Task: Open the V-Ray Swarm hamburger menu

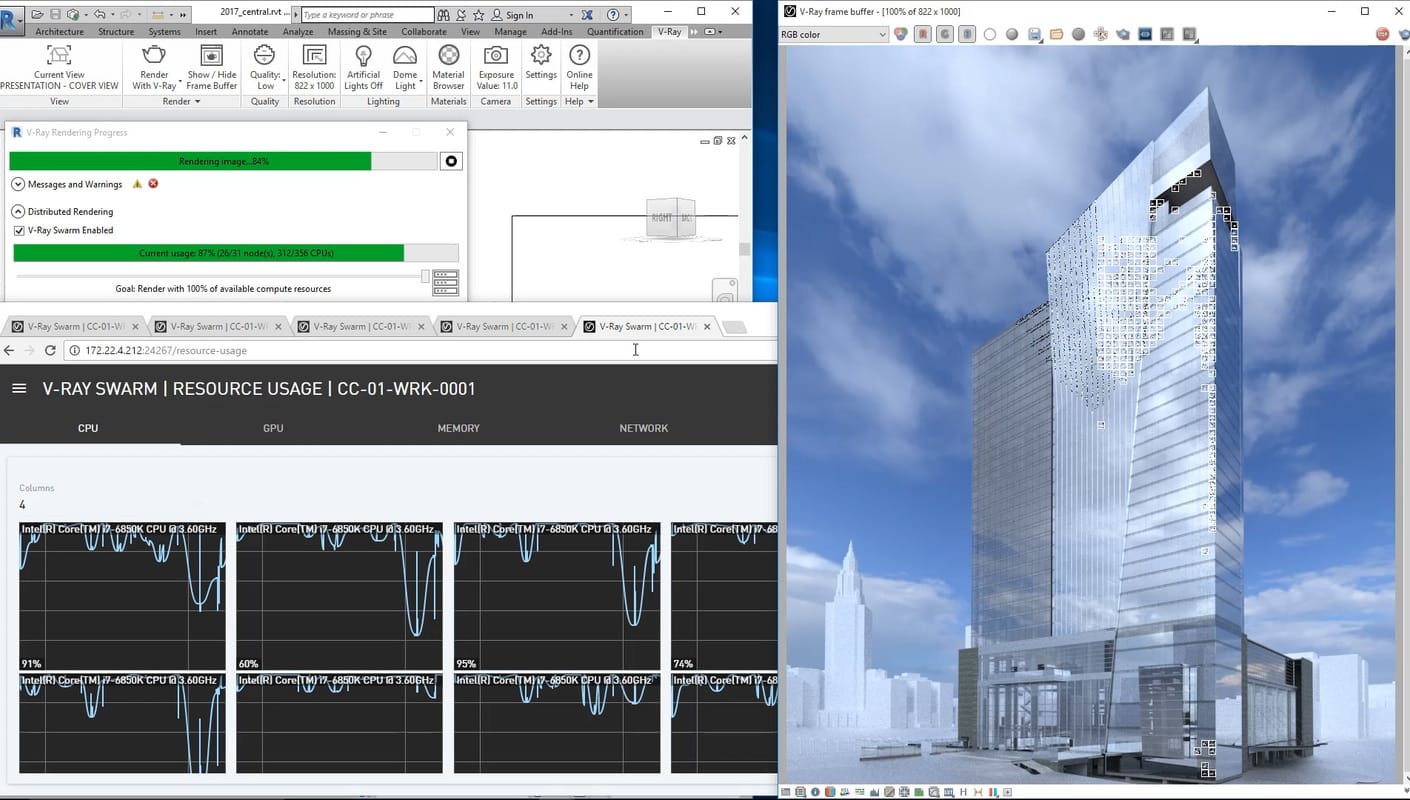Action: [x=19, y=388]
